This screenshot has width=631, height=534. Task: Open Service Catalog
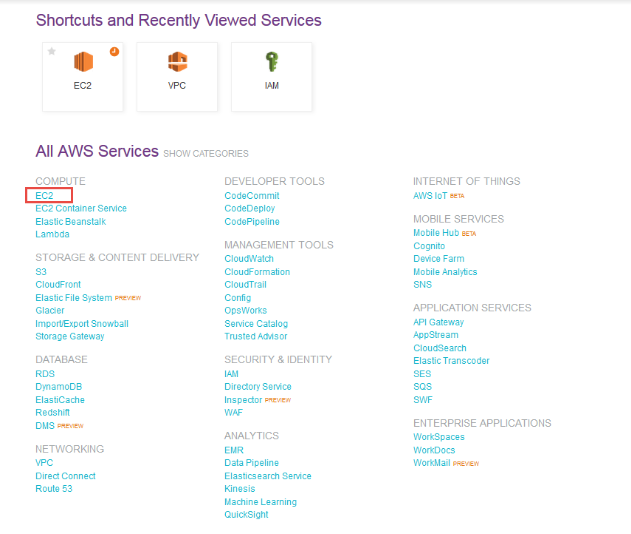coord(256,324)
